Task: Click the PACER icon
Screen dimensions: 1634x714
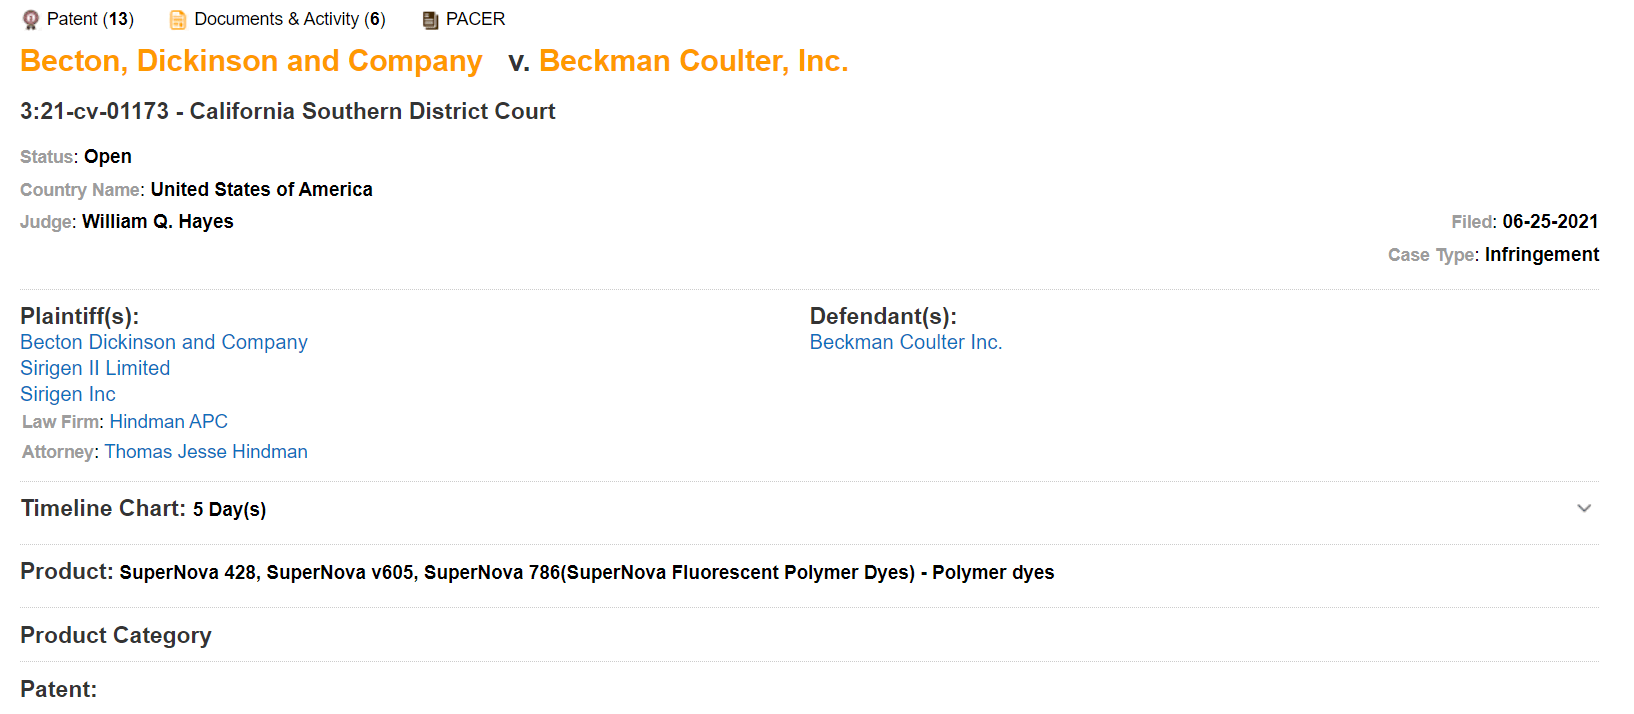Action: point(430,18)
